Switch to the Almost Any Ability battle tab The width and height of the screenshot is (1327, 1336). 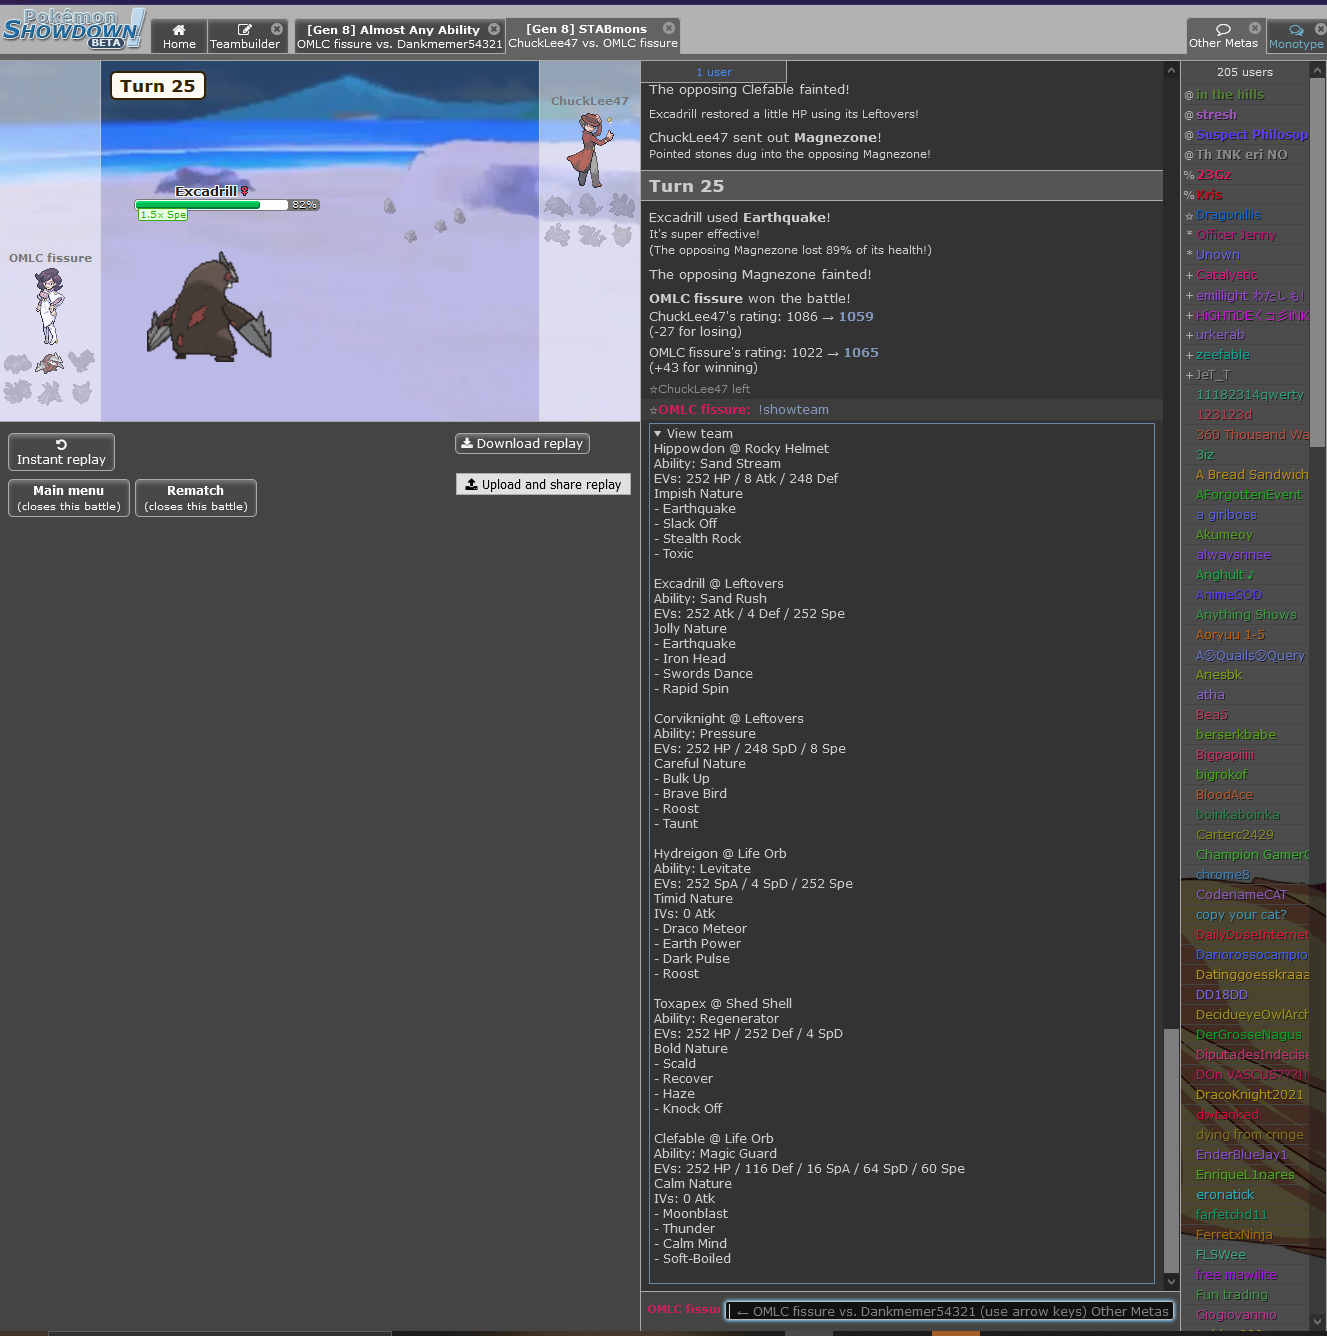(399, 36)
